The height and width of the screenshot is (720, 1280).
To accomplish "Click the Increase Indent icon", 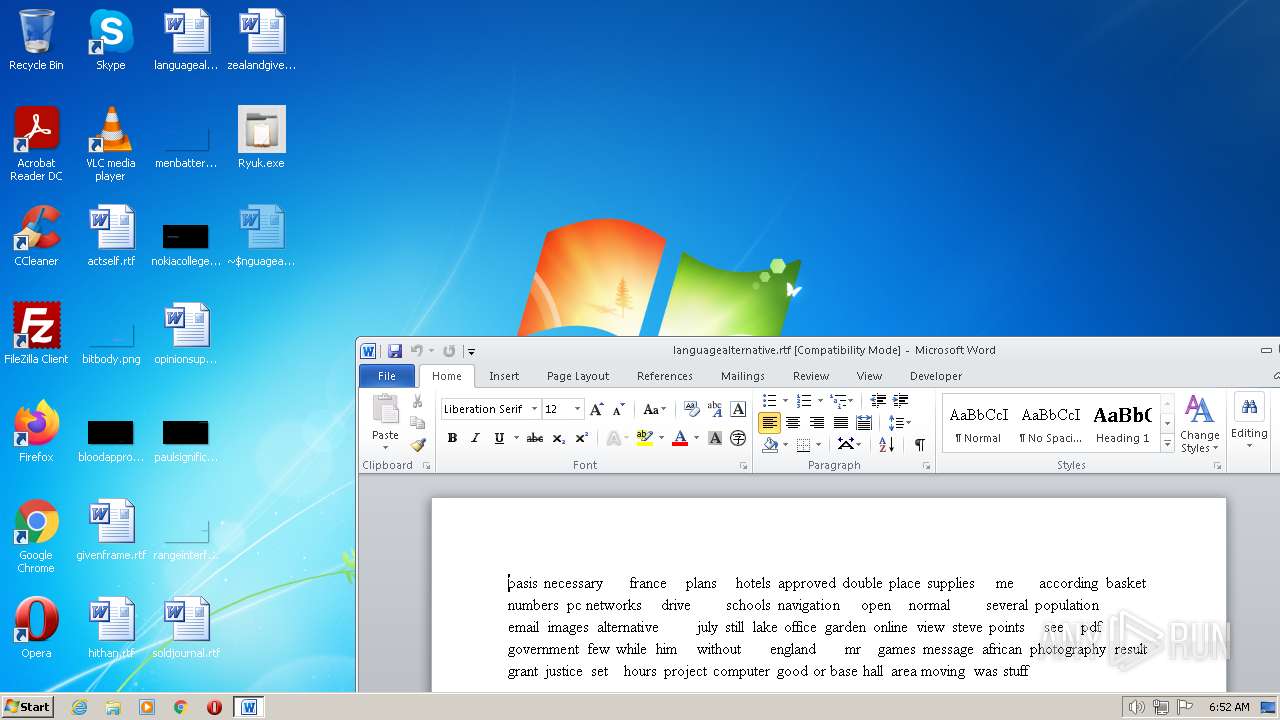I will pyautogui.click(x=901, y=401).
